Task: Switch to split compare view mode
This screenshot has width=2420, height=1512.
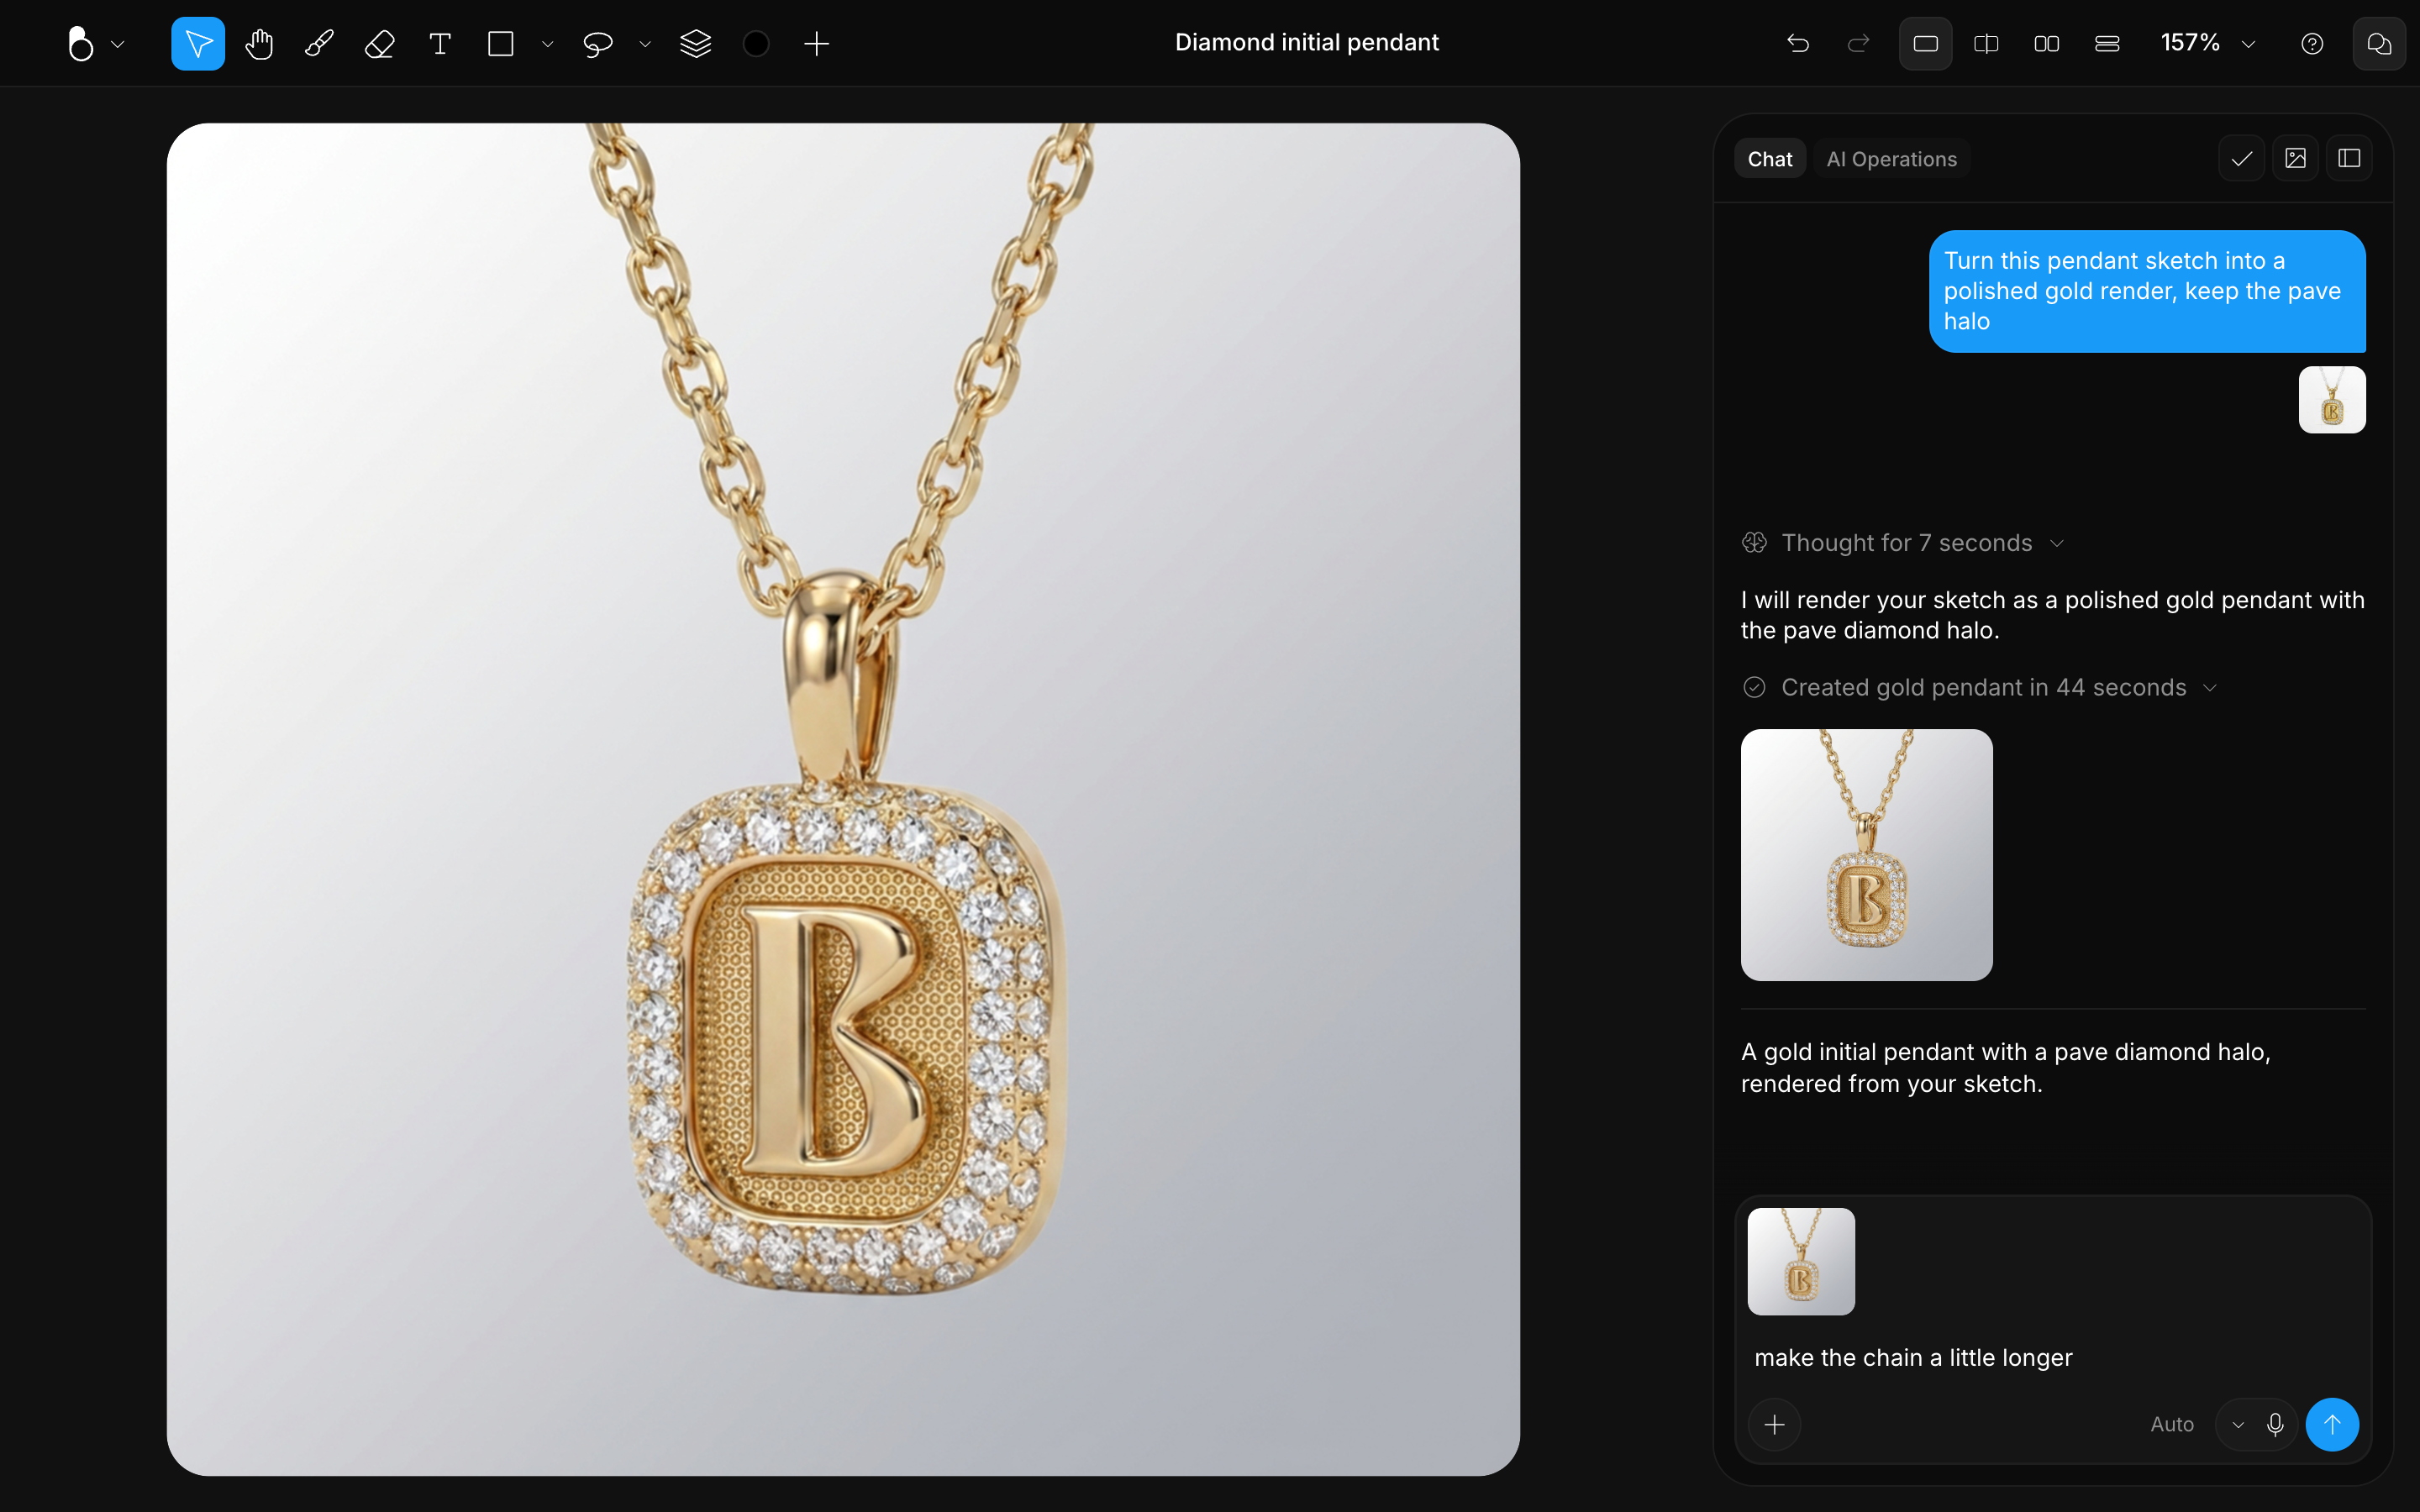Action: [x=1987, y=44]
